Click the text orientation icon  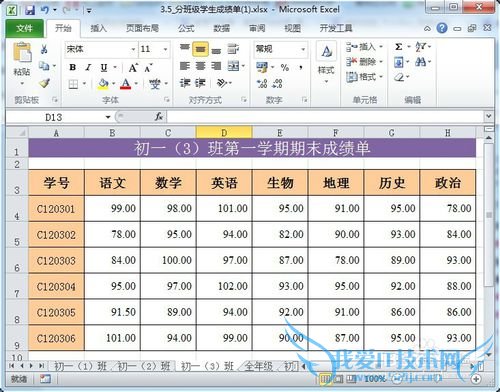[x=222, y=83]
